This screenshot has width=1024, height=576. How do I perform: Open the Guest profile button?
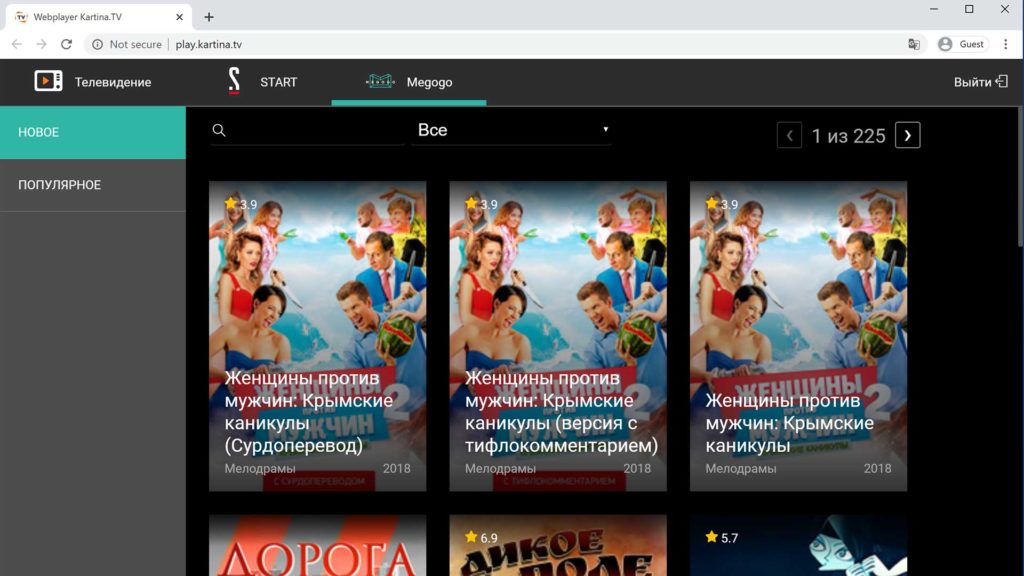[x=962, y=44]
